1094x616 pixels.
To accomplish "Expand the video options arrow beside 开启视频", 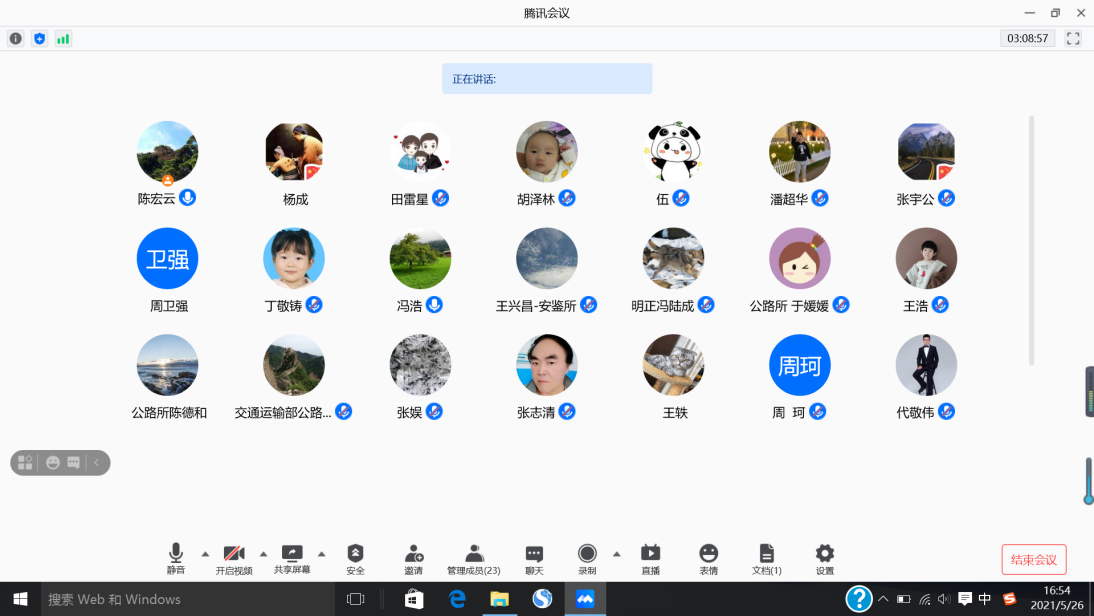I will pos(263,555).
